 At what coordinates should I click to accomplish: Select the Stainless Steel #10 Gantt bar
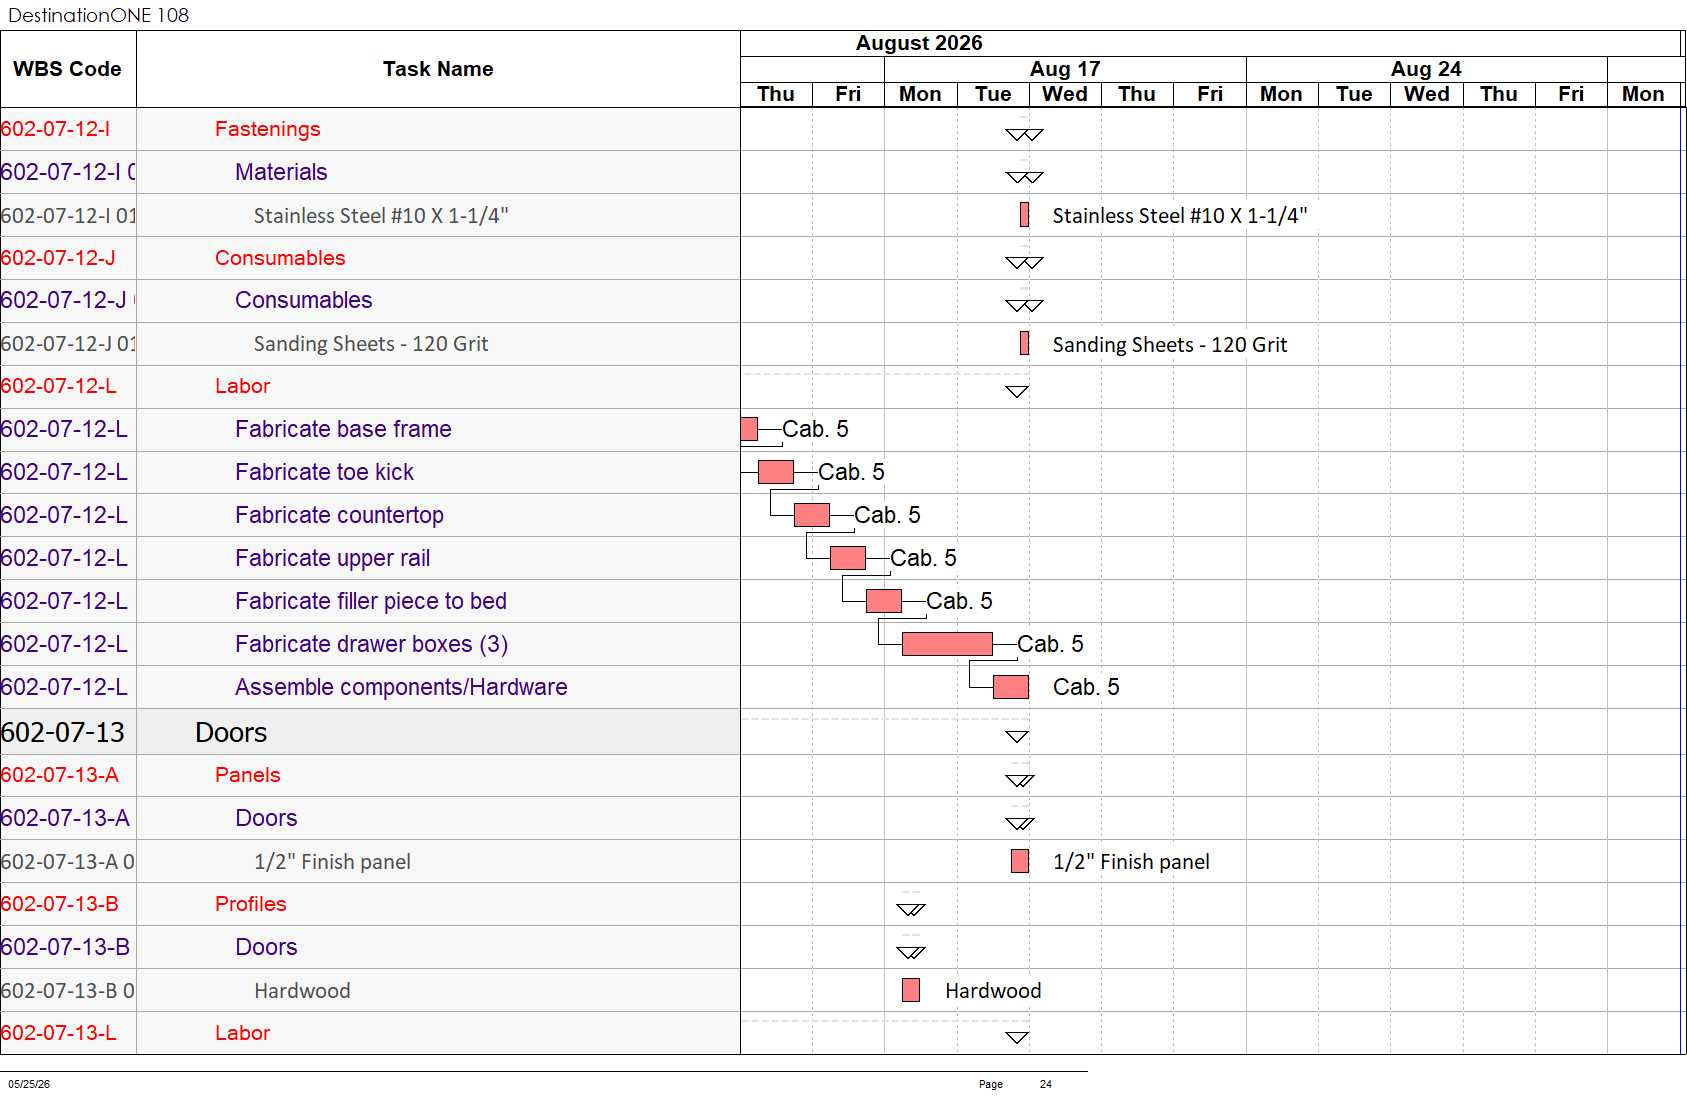[x=1024, y=215]
